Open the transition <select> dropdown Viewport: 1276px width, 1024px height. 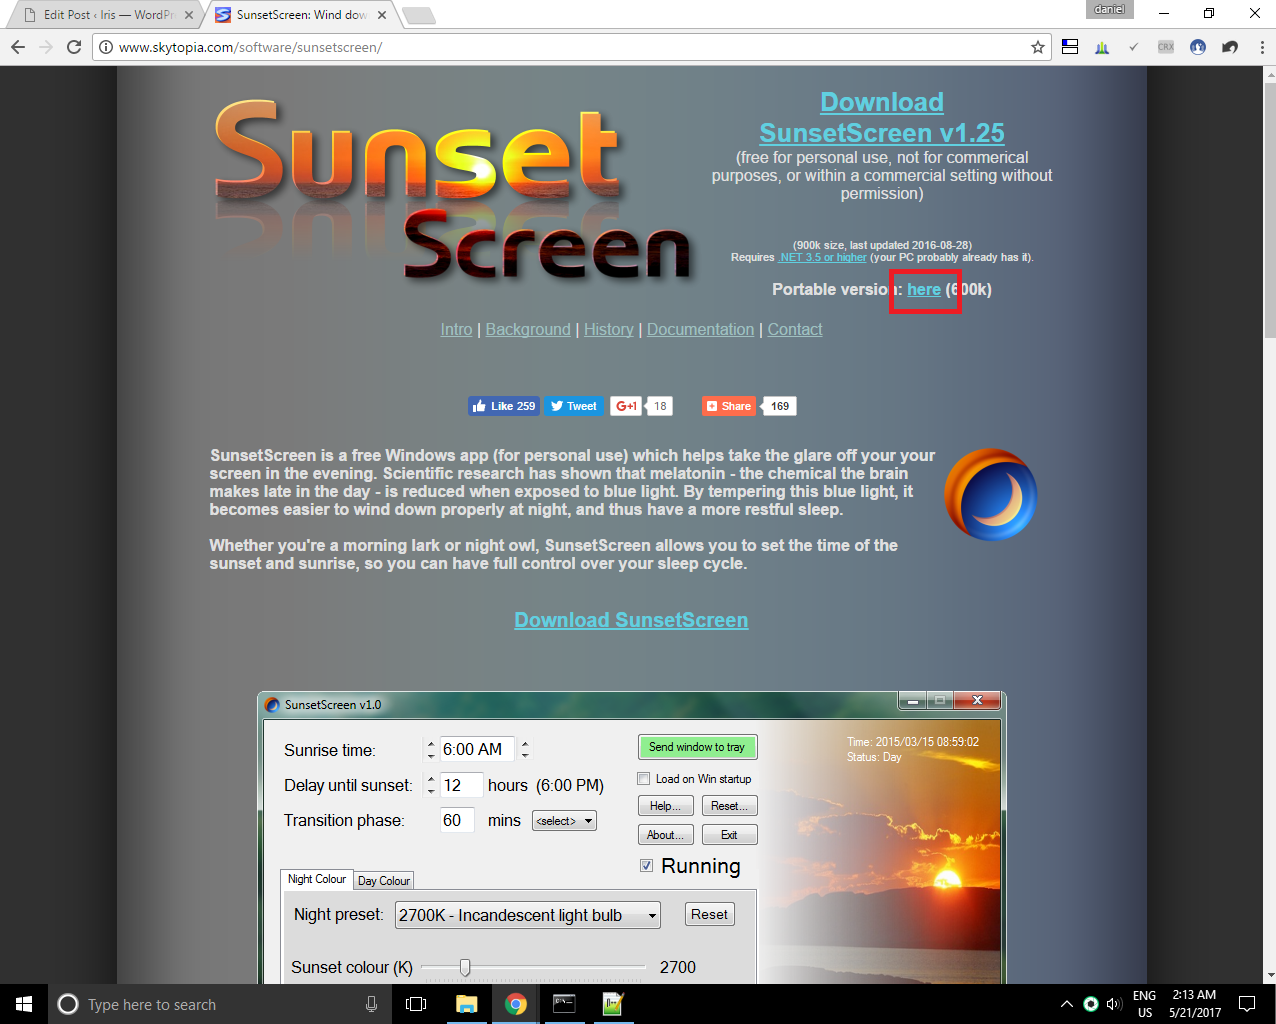(x=564, y=821)
